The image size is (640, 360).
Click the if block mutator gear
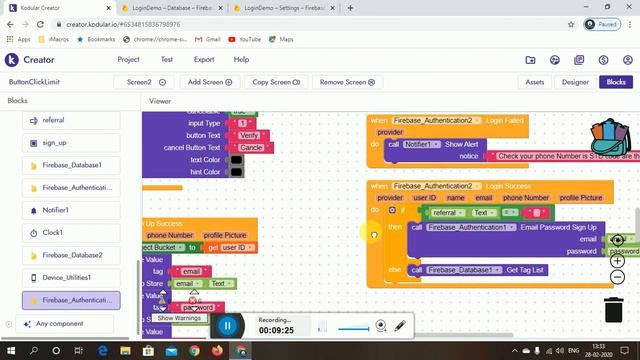coord(392,210)
